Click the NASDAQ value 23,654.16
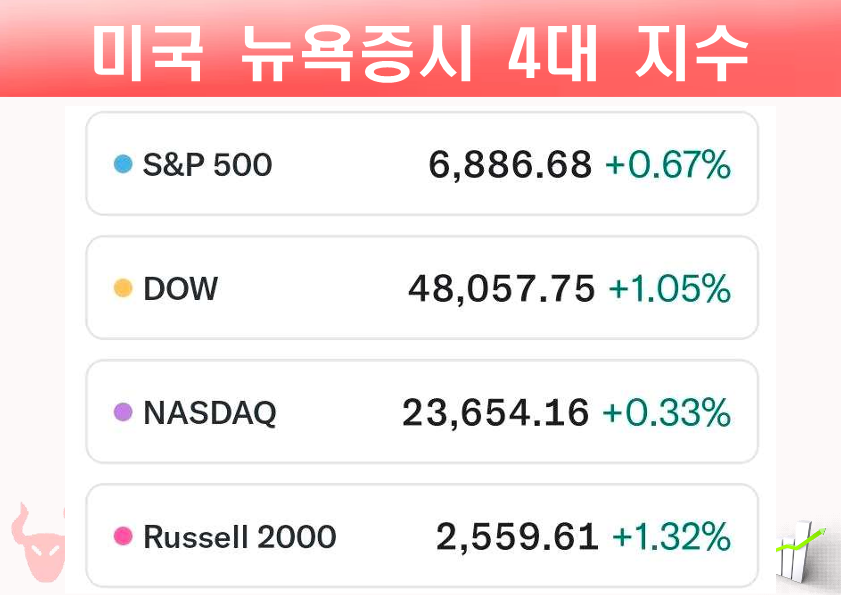The width and height of the screenshot is (841, 595). 496,412
